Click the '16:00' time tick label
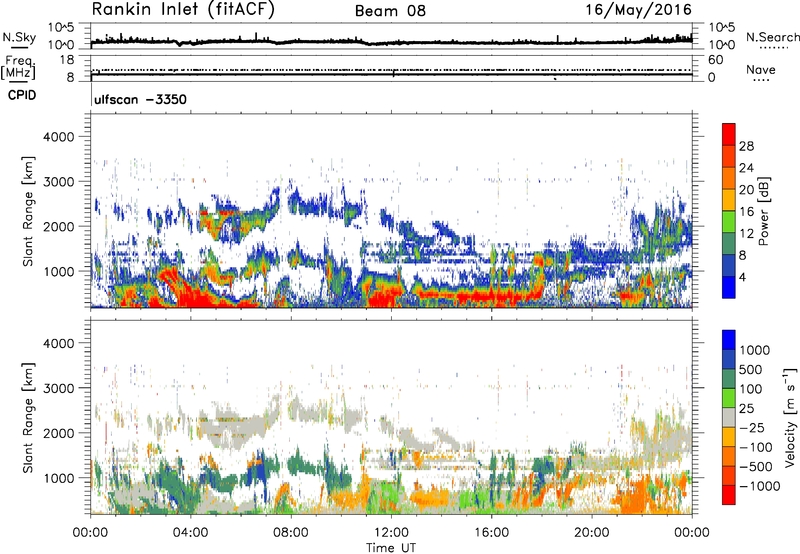Image resolution: width=800 pixels, height=554 pixels. click(x=491, y=533)
